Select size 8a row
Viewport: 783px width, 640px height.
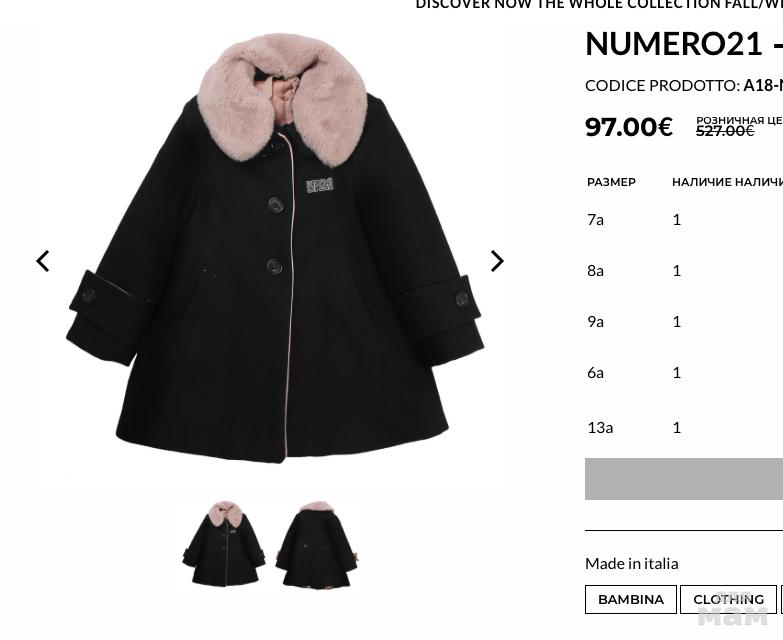[x=684, y=271]
